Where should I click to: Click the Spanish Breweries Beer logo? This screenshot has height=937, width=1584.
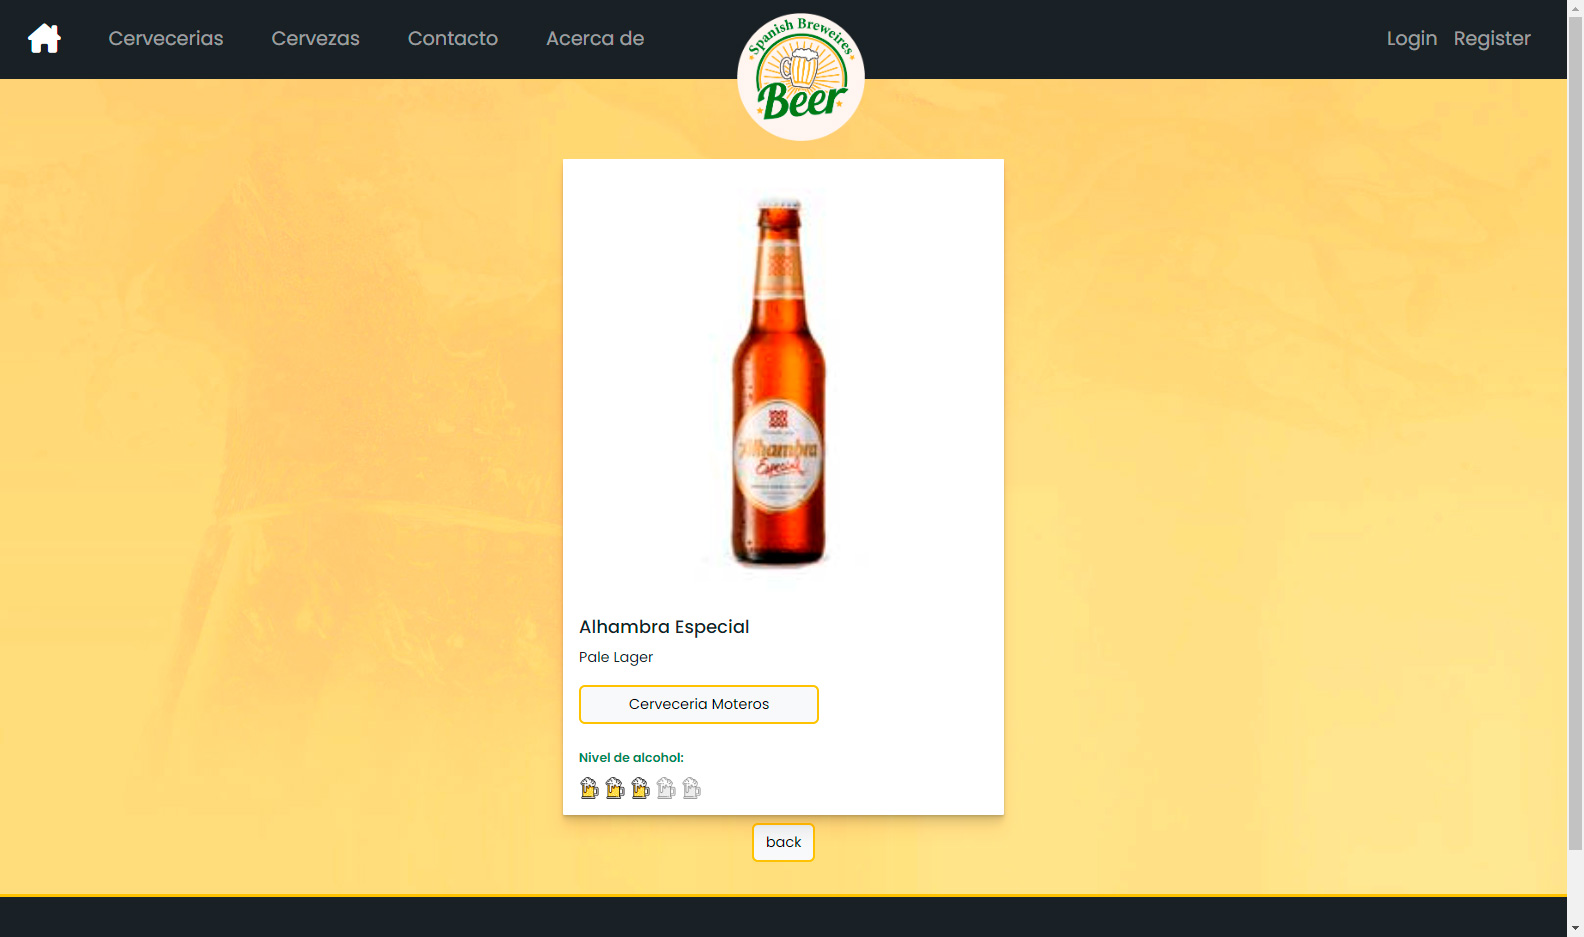(801, 77)
